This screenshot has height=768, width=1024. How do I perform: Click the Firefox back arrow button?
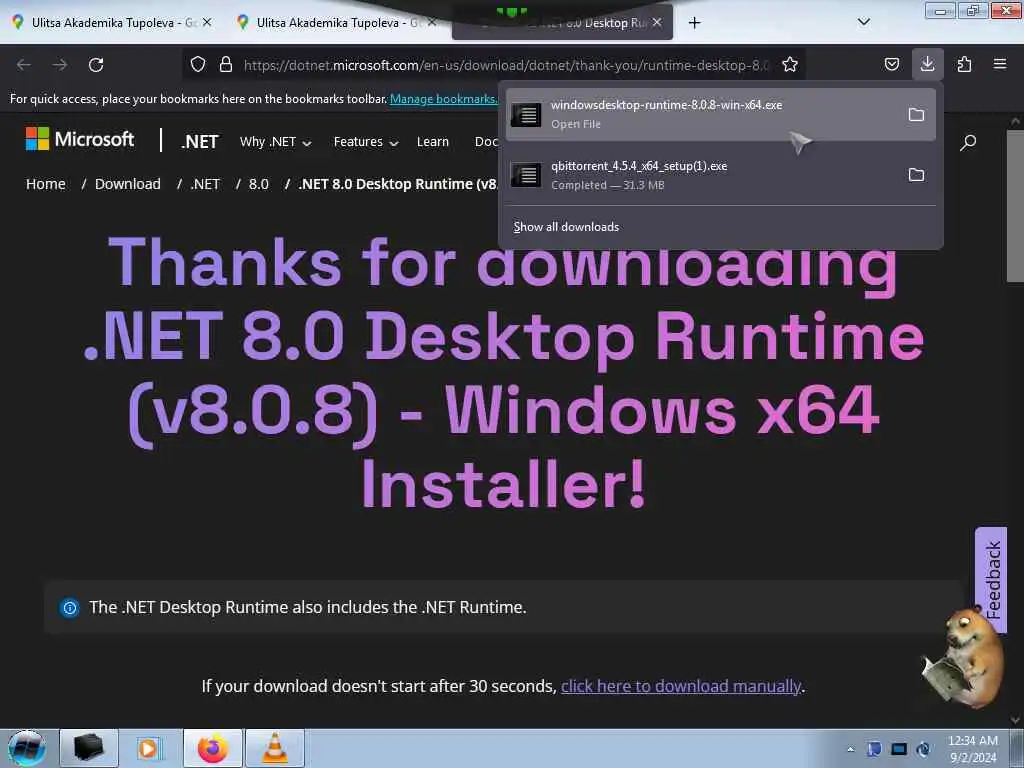24,65
